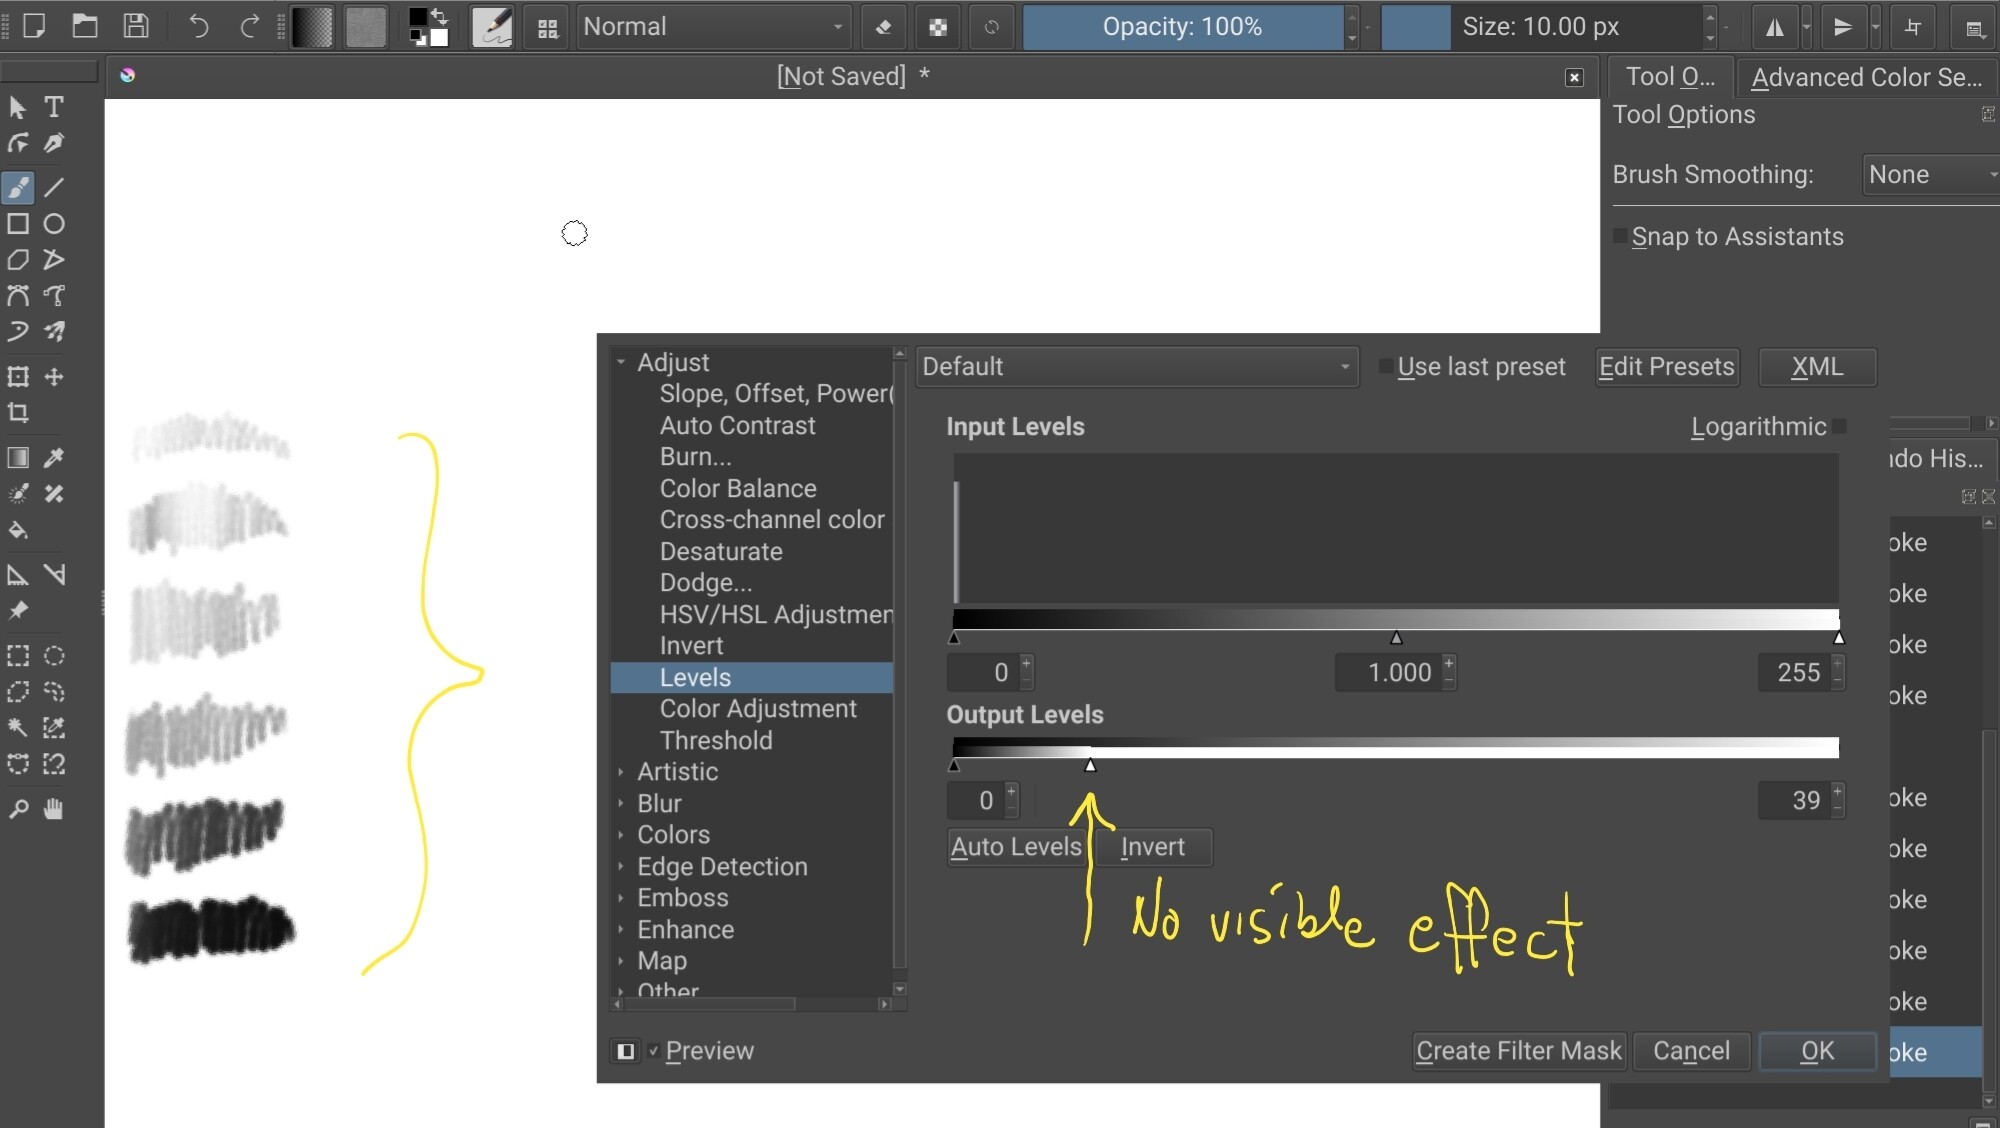Select the Threshold filter in list
Viewport: 2000px width, 1128px height.
(716, 741)
